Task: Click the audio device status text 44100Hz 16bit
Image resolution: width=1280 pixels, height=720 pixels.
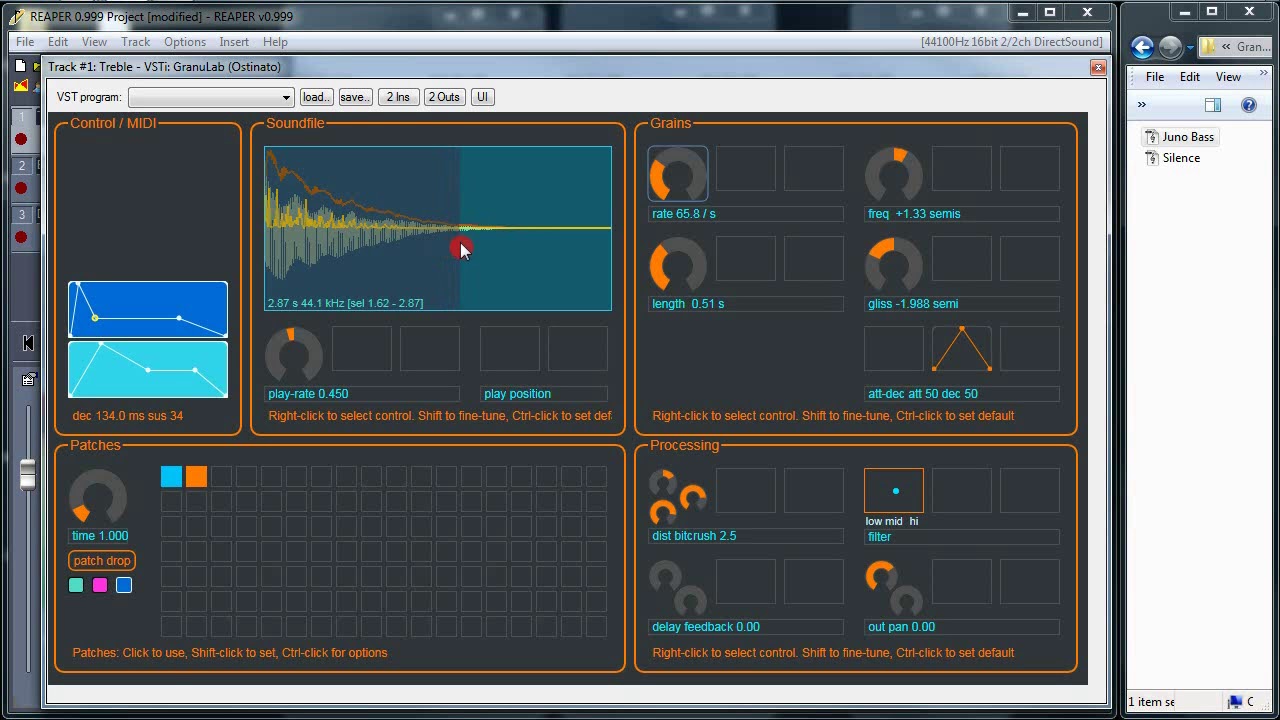Action: point(1011,42)
